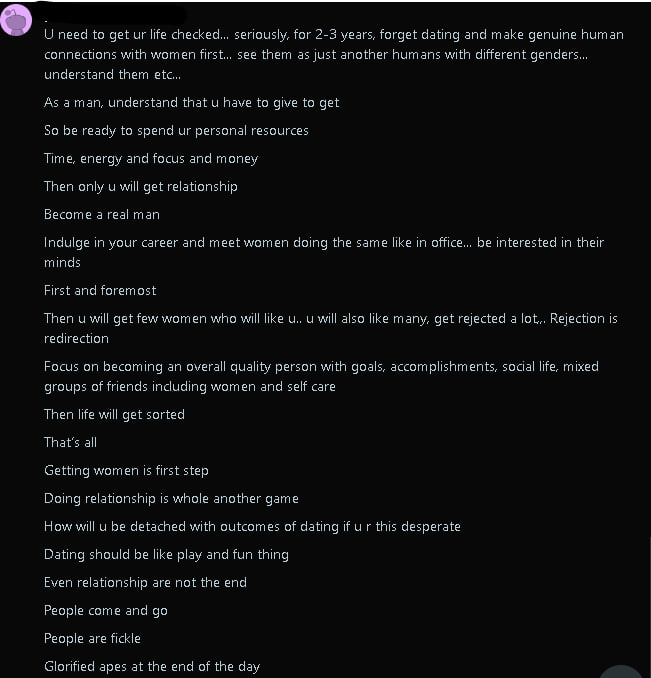Tap the gray floating circle button at bottom right
The image size is (651, 678).
click(x=622, y=672)
